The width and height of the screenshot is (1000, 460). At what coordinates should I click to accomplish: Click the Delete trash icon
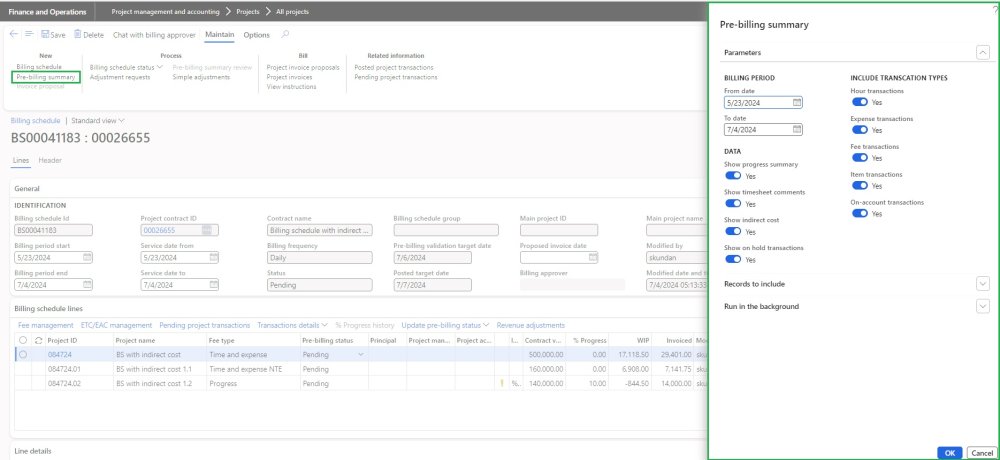coord(78,34)
